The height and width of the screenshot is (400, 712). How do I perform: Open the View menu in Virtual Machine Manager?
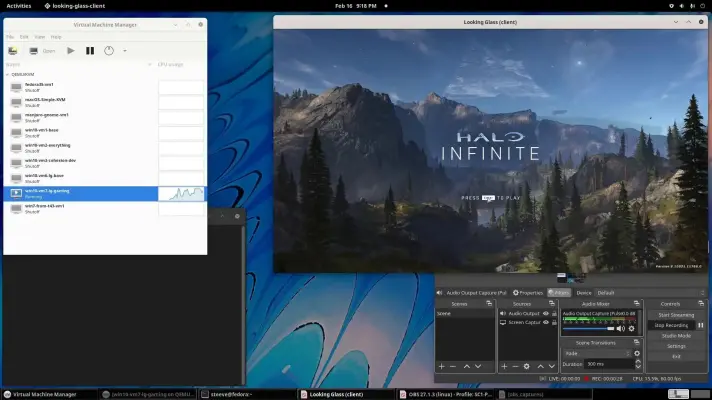(40, 37)
